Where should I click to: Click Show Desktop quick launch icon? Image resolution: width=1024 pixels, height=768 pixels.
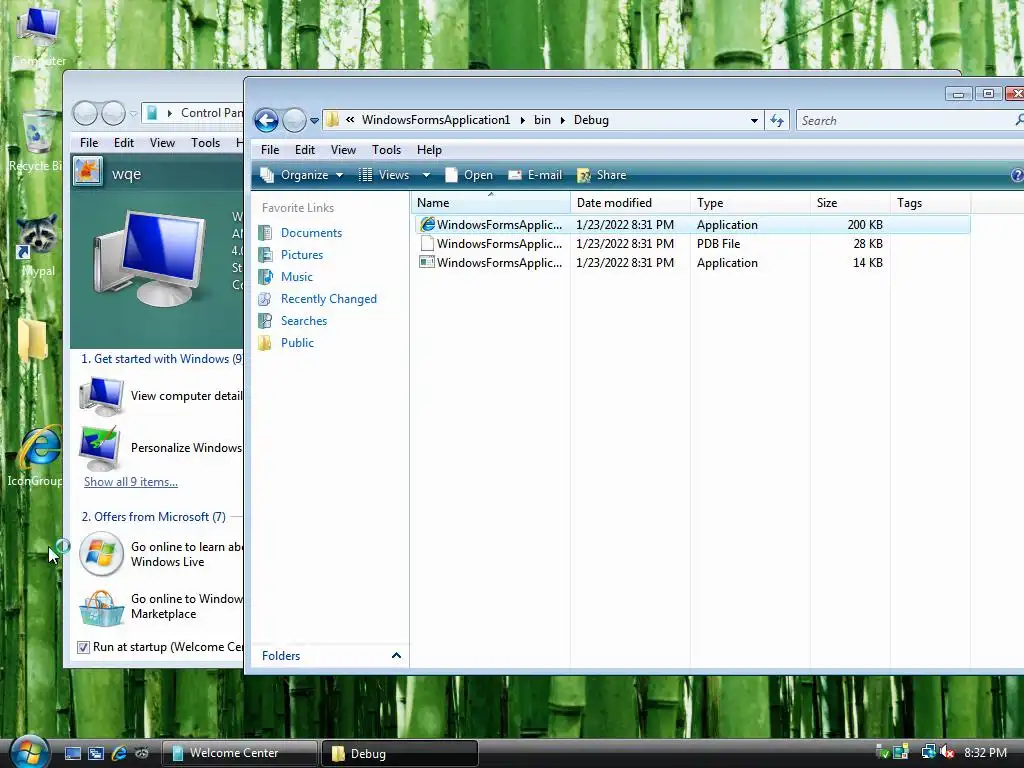(72, 754)
